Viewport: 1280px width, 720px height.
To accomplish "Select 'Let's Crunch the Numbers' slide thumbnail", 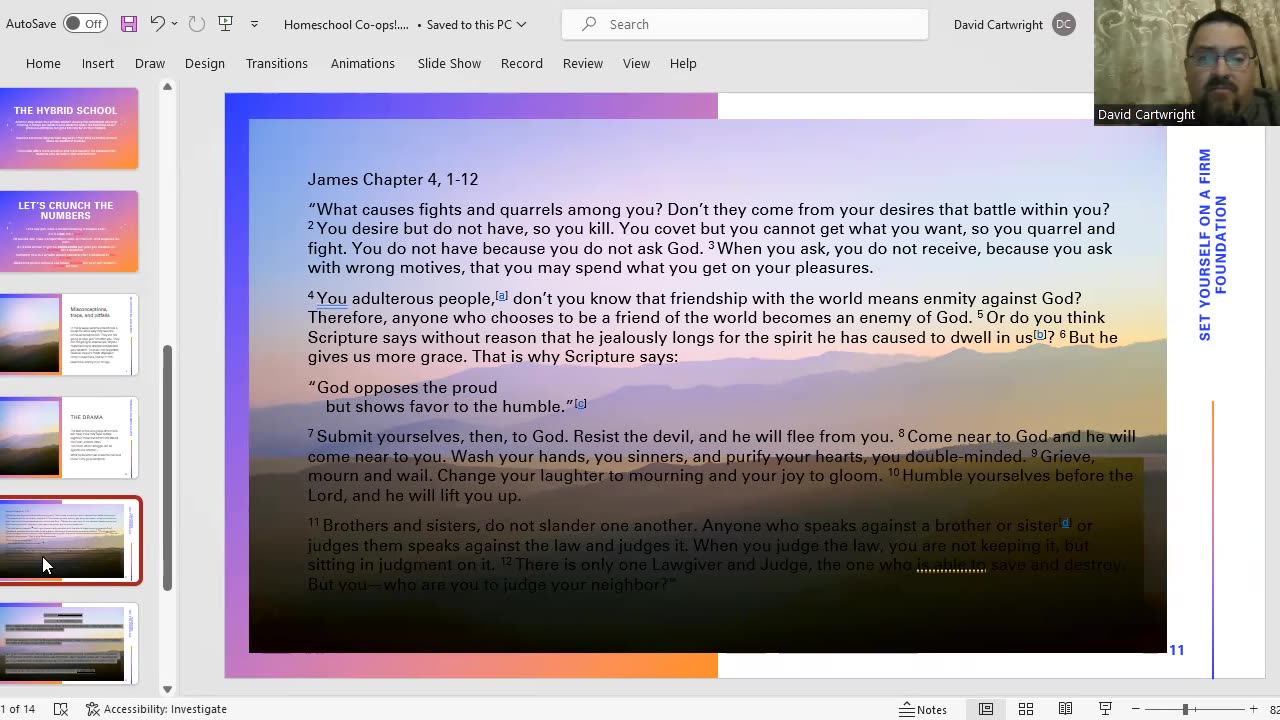I will [69, 232].
